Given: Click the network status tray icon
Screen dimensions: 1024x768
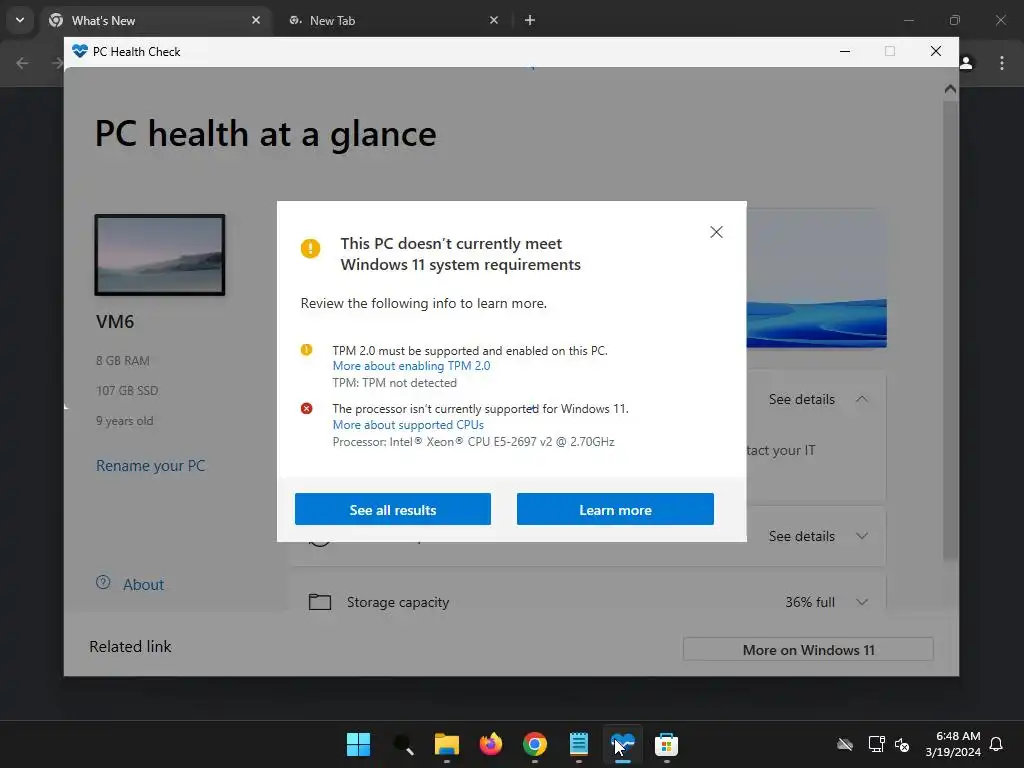Looking at the screenshot, I should [876, 744].
